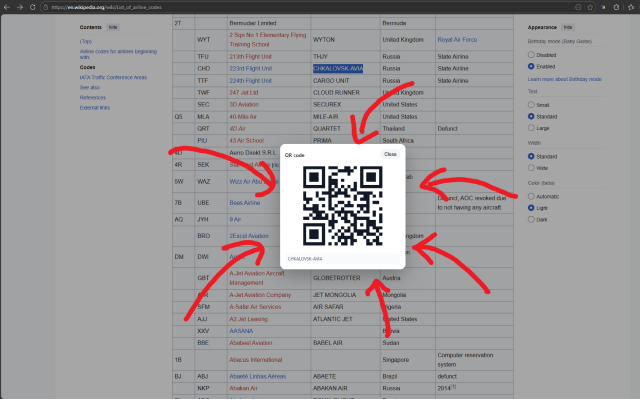Open 4D Air link
The image size is (640, 400).
point(237,129)
